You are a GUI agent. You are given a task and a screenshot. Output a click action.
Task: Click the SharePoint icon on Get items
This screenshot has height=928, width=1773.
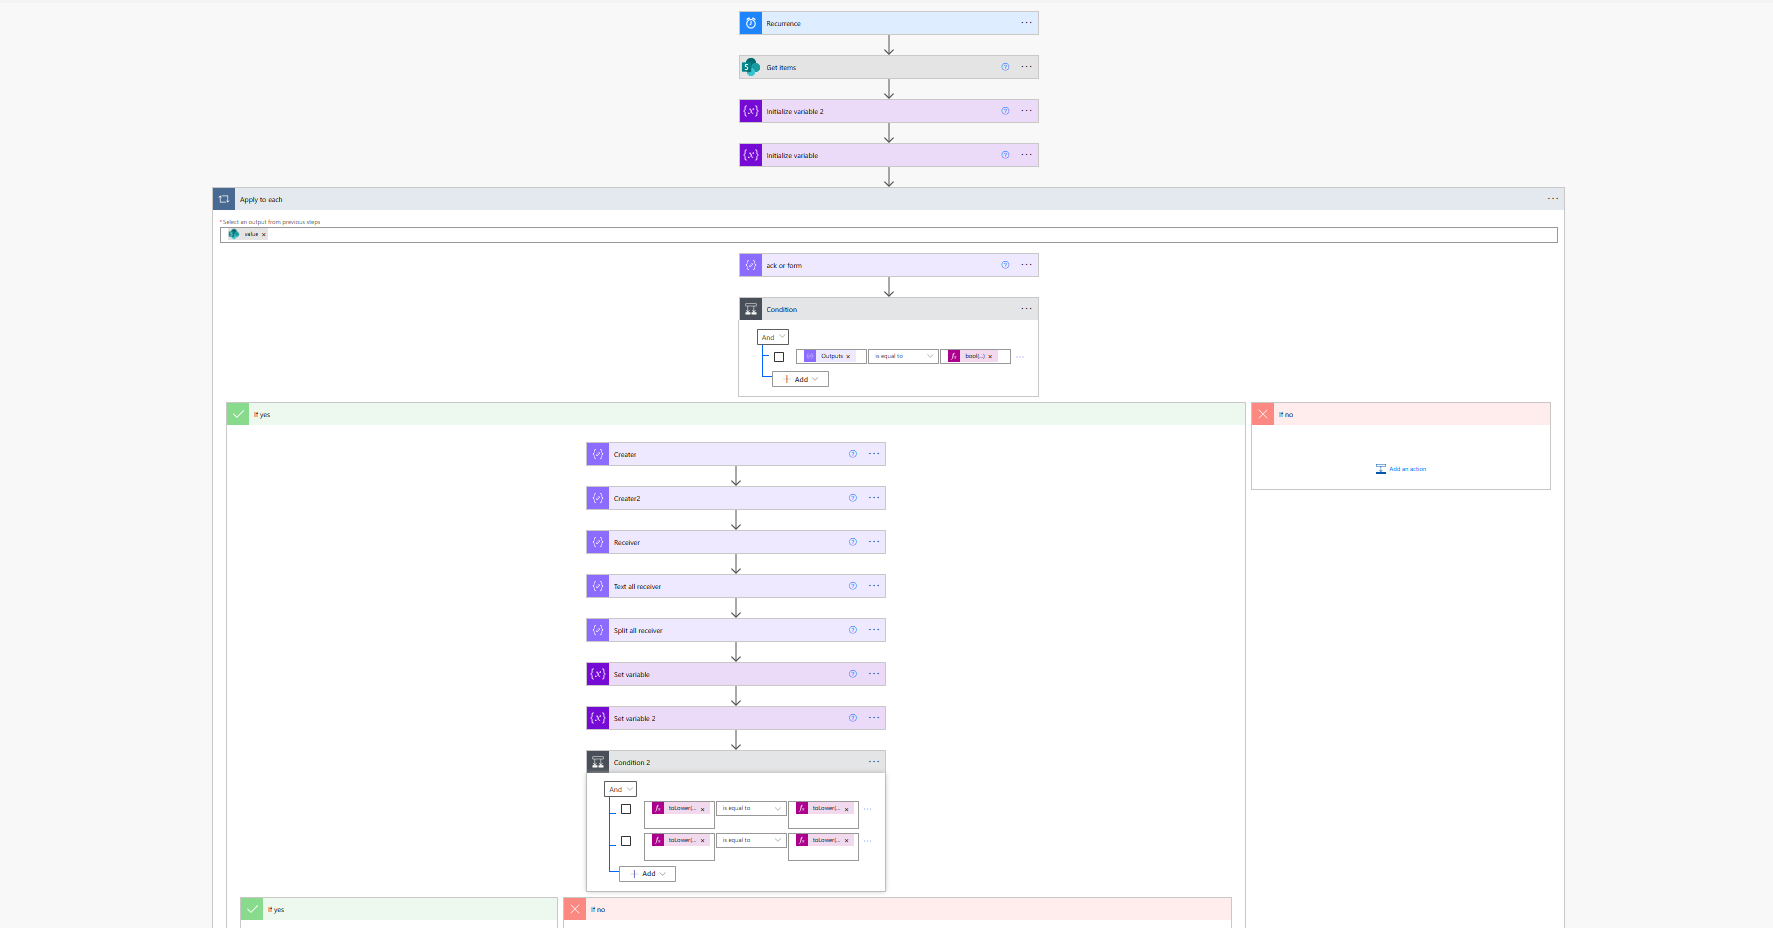pyautogui.click(x=750, y=67)
